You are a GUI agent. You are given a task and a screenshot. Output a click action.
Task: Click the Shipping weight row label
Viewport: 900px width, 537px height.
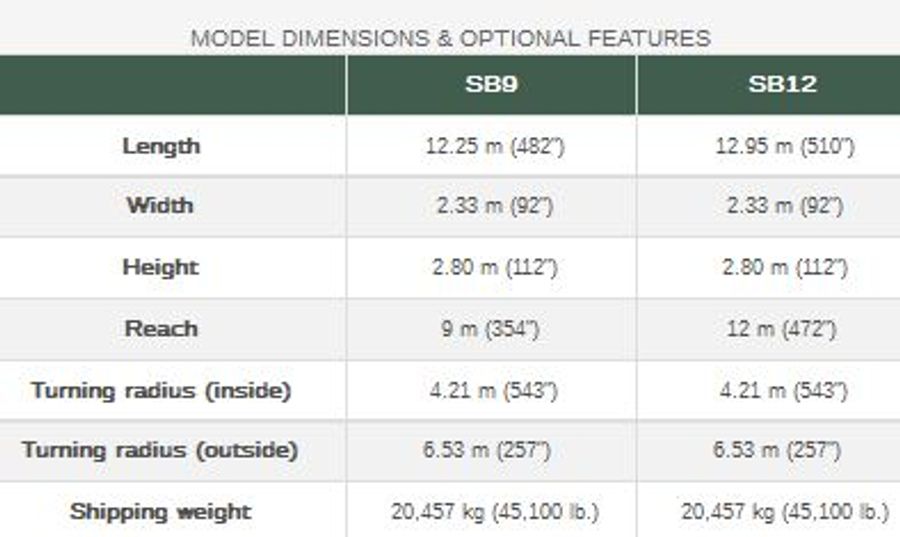pos(160,512)
